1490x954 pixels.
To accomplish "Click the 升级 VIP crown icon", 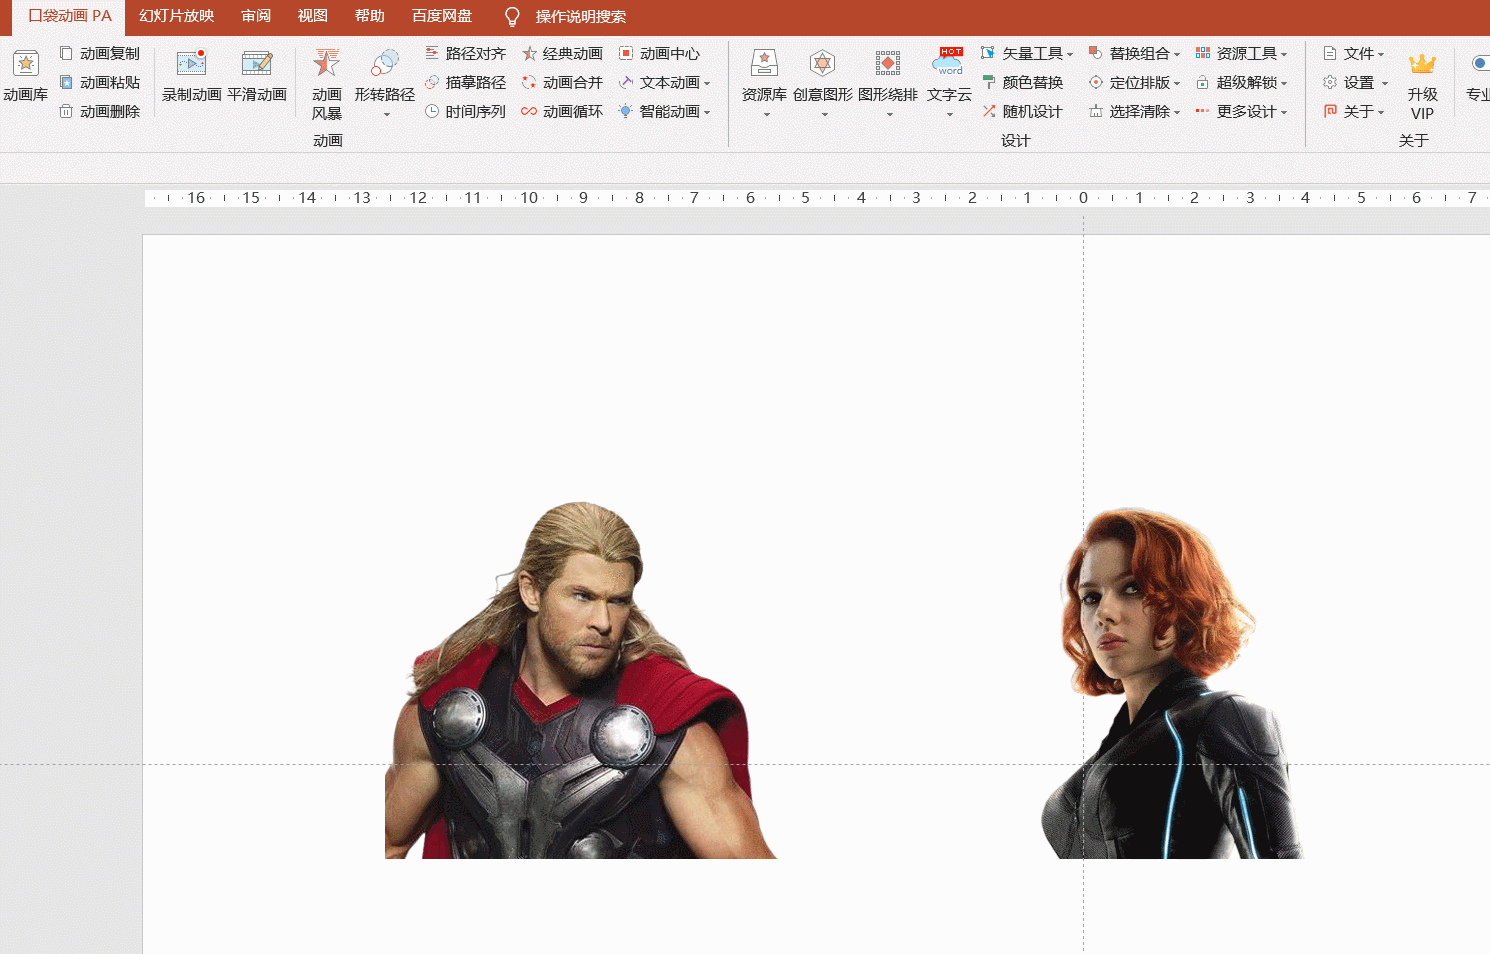I will (1422, 64).
